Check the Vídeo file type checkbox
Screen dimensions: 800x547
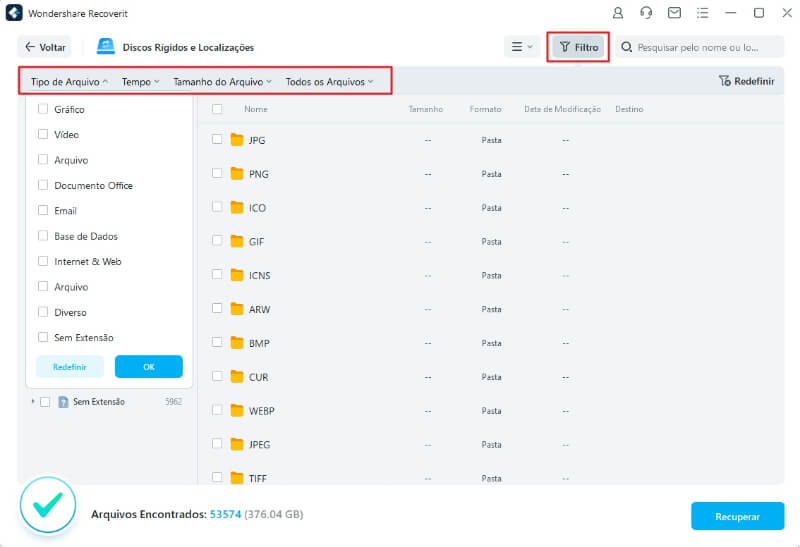(x=43, y=134)
